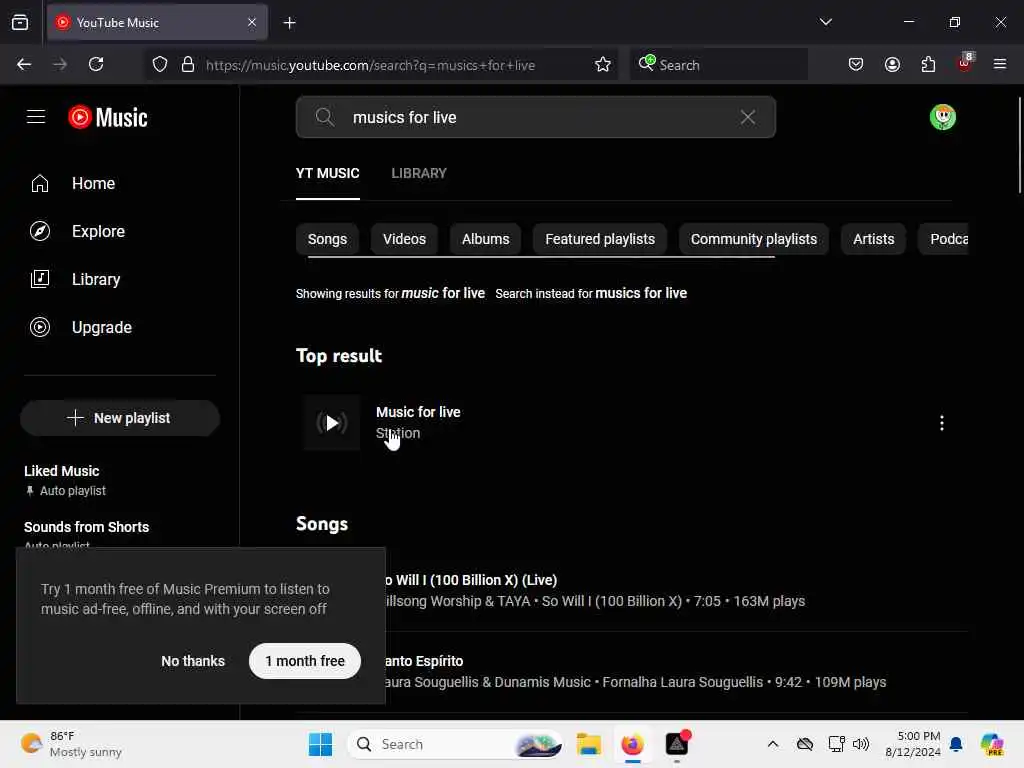Accept the 1 month free offer
The height and width of the screenshot is (768, 1024).
pos(304,661)
